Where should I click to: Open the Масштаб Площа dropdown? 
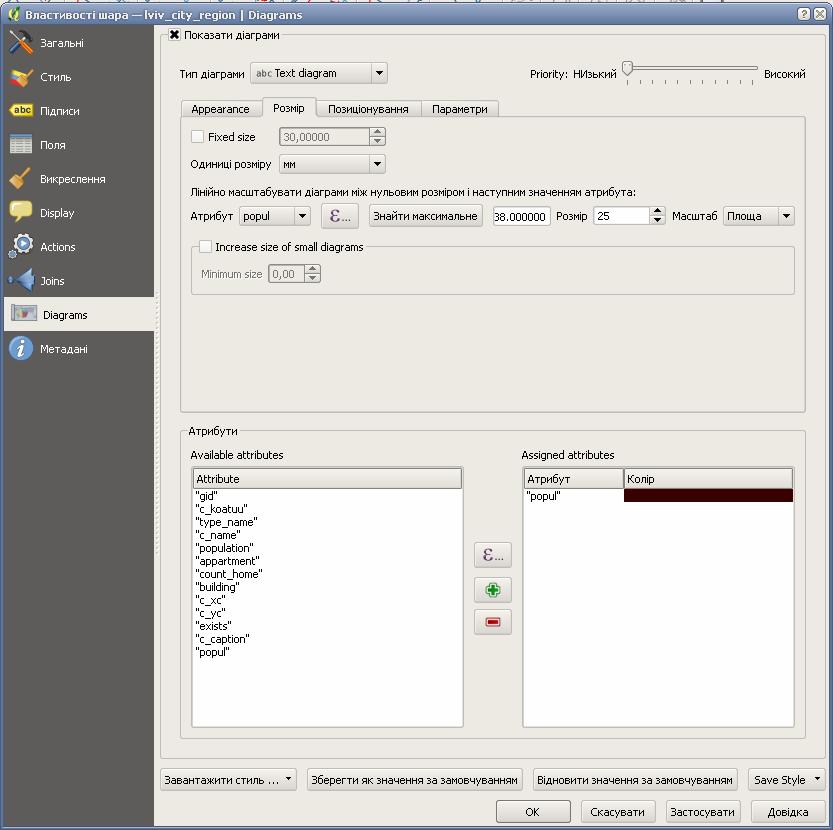click(x=758, y=216)
